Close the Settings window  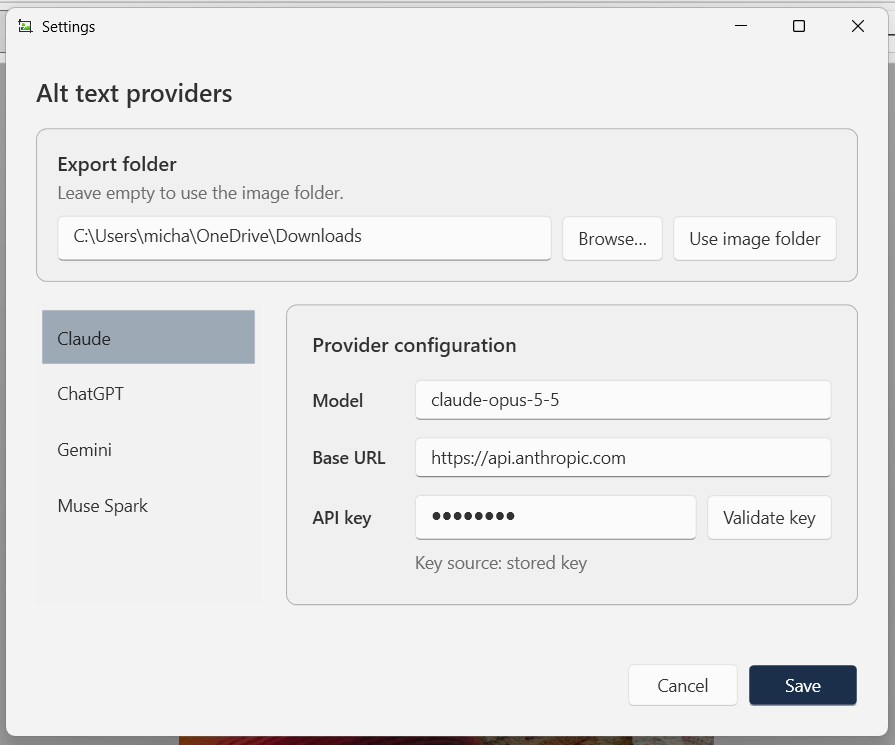point(857,26)
